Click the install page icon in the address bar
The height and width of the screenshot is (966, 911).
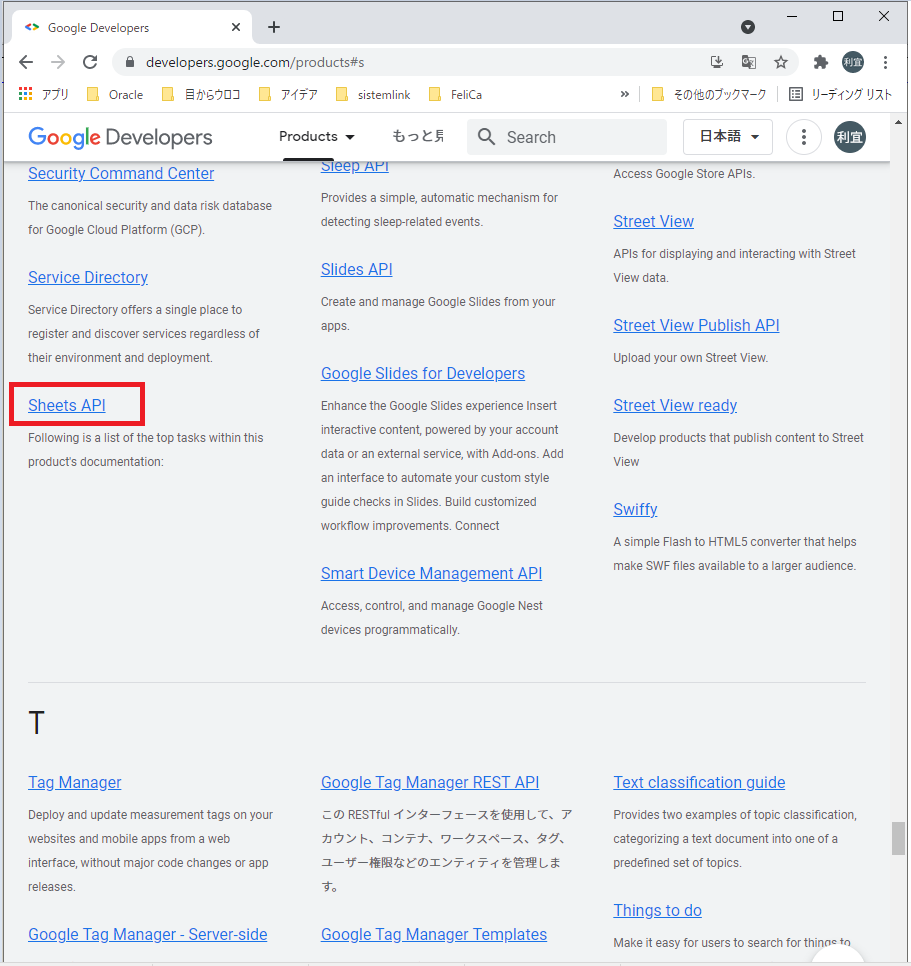click(717, 61)
